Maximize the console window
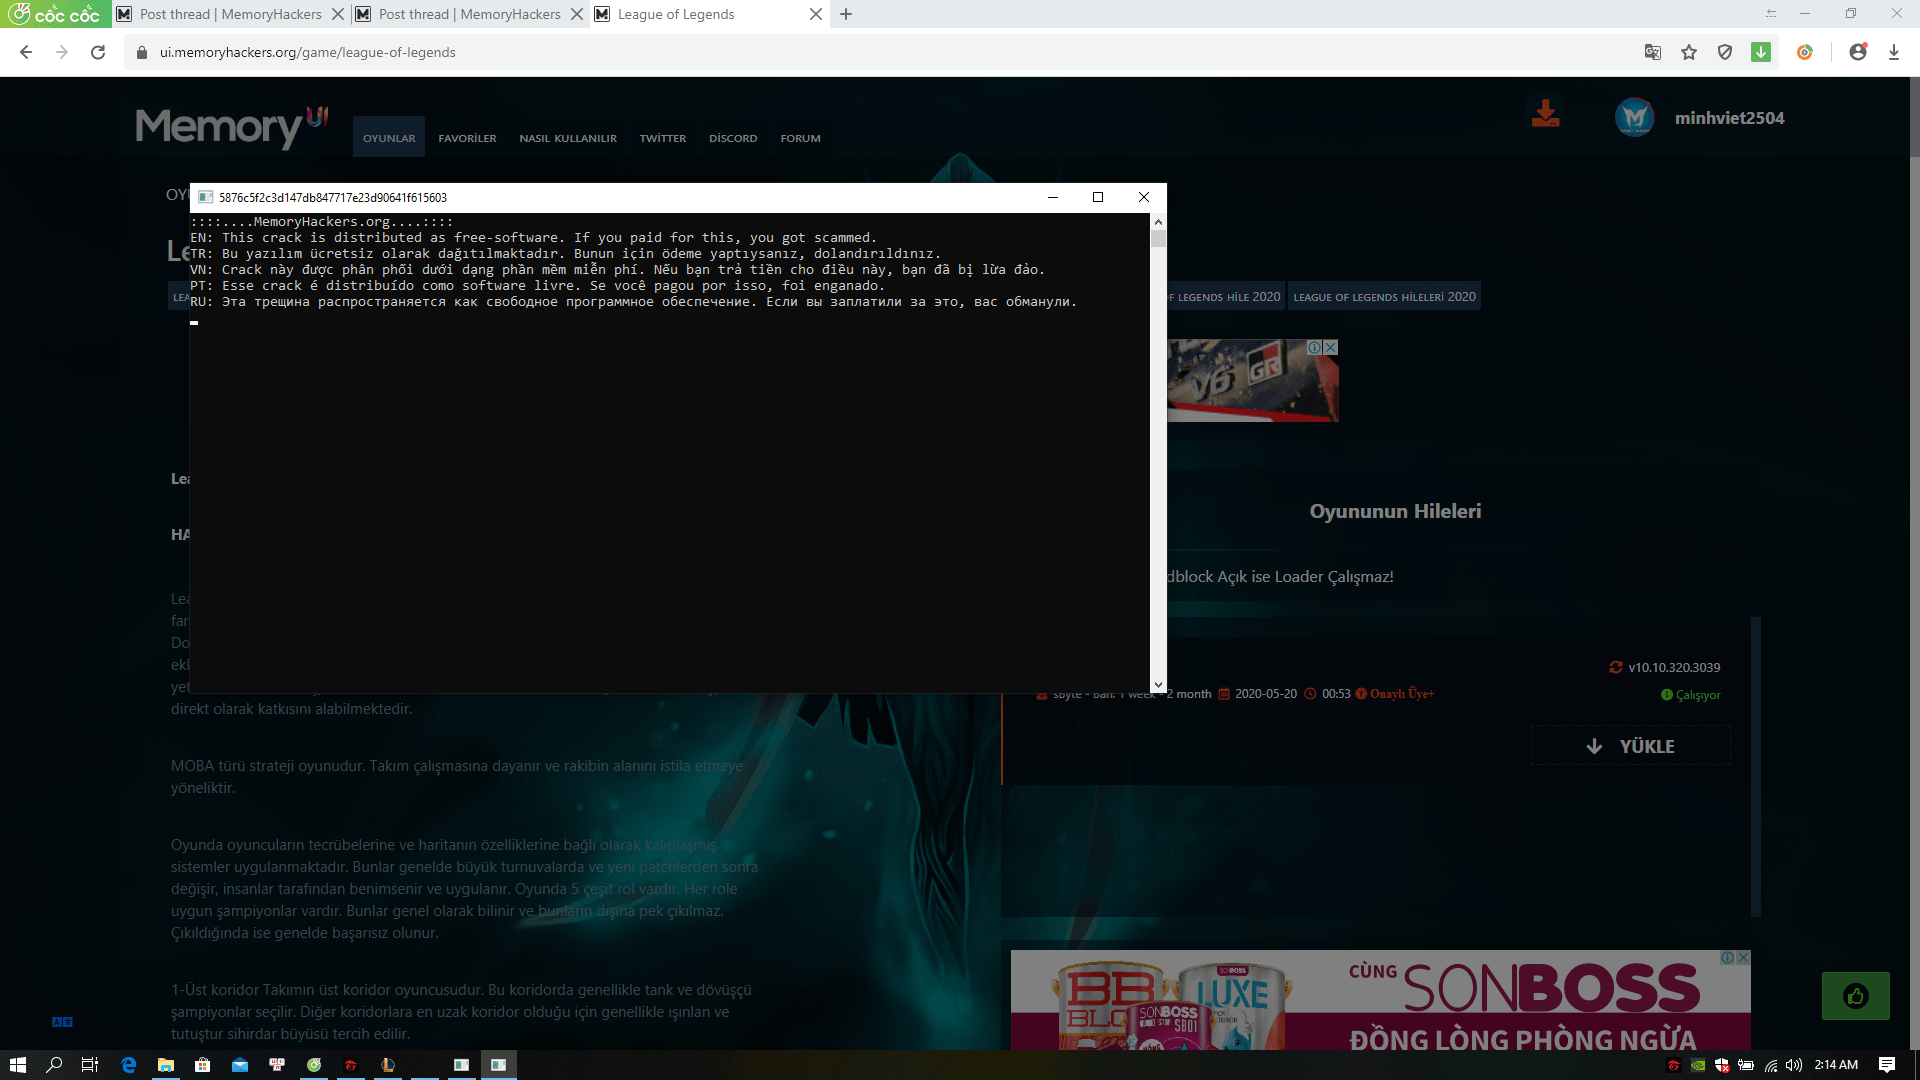This screenshot has width=1920, height=1080. click(1098, 197)
